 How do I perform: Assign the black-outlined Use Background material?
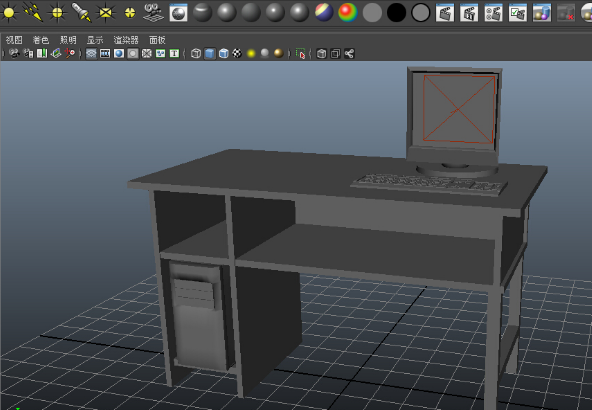coord(420,12)
